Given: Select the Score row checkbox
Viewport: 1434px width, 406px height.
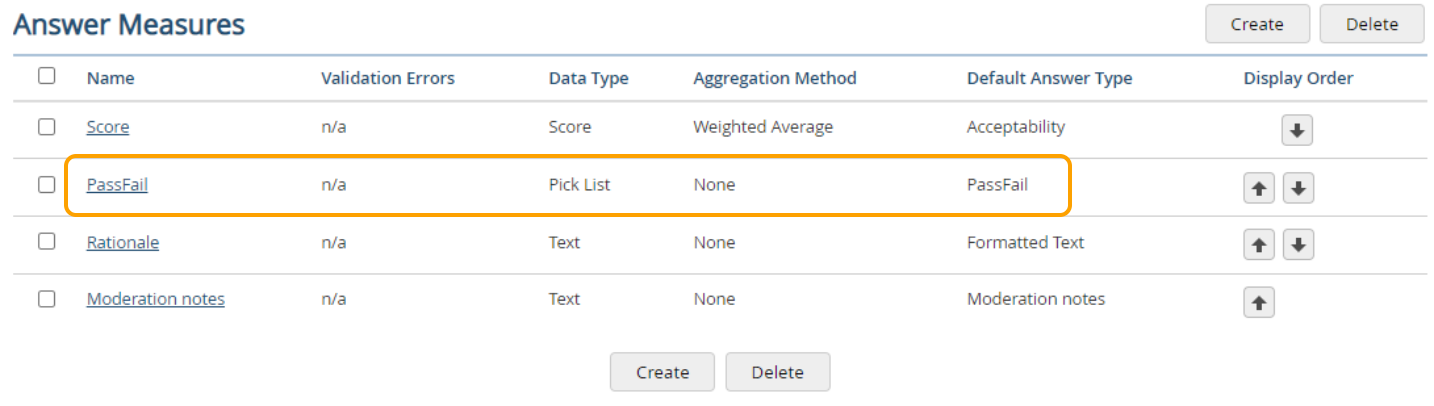Looking at the screenshot, I should (x=47, y=127).
